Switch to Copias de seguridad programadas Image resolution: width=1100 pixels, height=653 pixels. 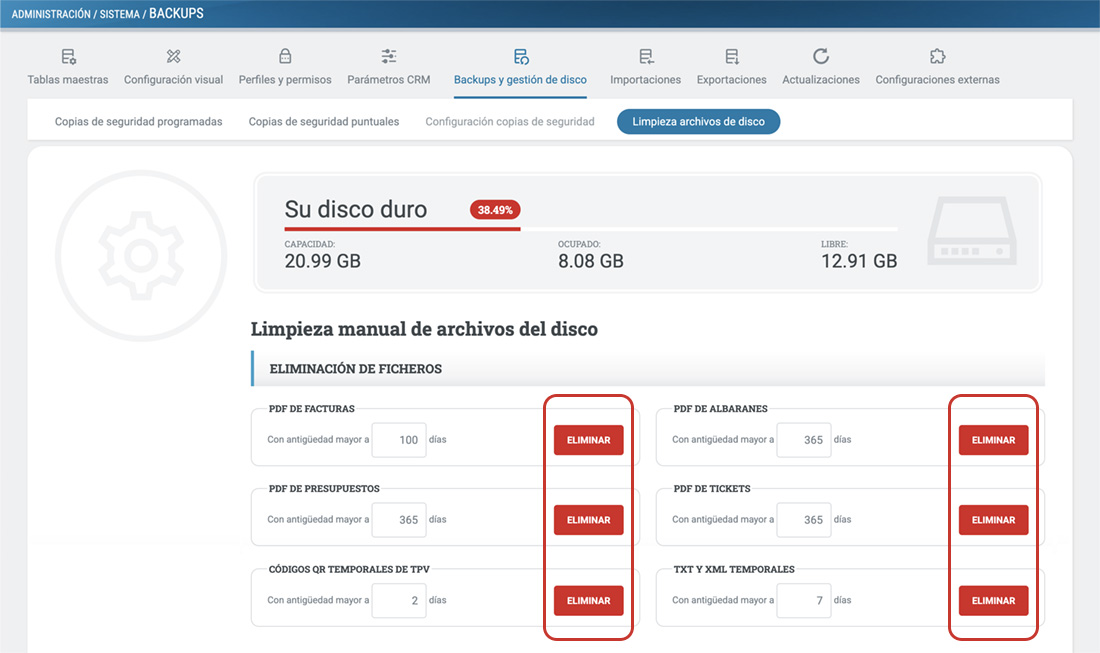138,121
